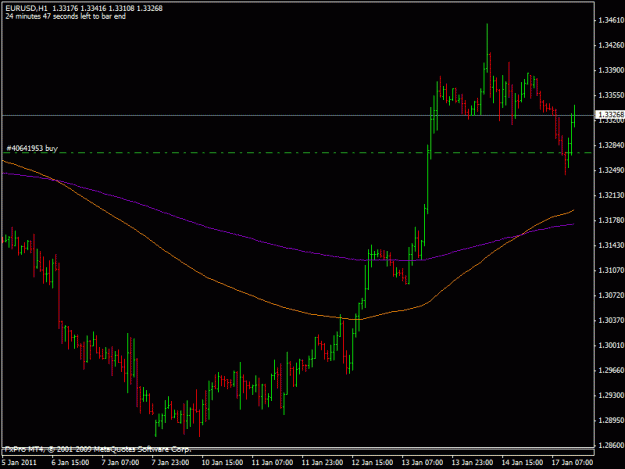Screen dimensions: 625x469
Task: Click price scale value 1.31780
Action: (x=611, y=220)
